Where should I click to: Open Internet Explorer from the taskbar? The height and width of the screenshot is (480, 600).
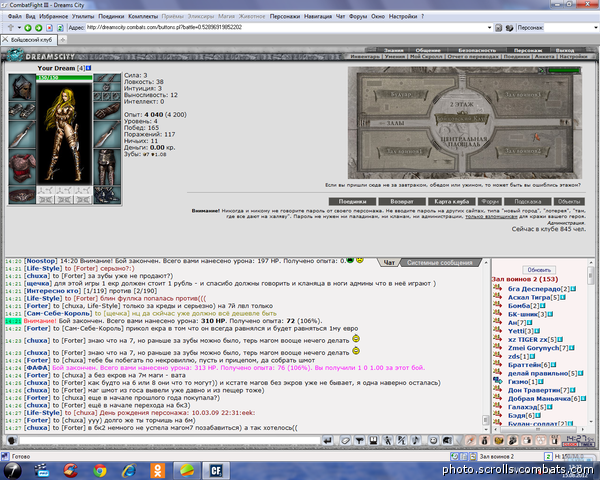129,470
